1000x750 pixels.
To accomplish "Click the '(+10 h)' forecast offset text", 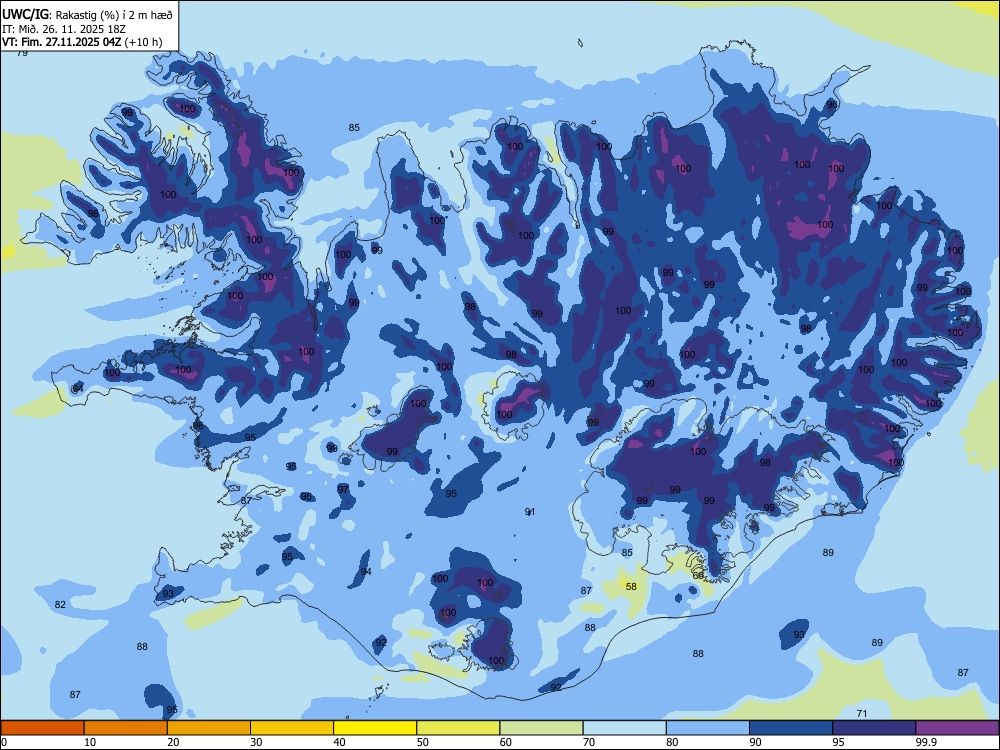I will 143,43.
